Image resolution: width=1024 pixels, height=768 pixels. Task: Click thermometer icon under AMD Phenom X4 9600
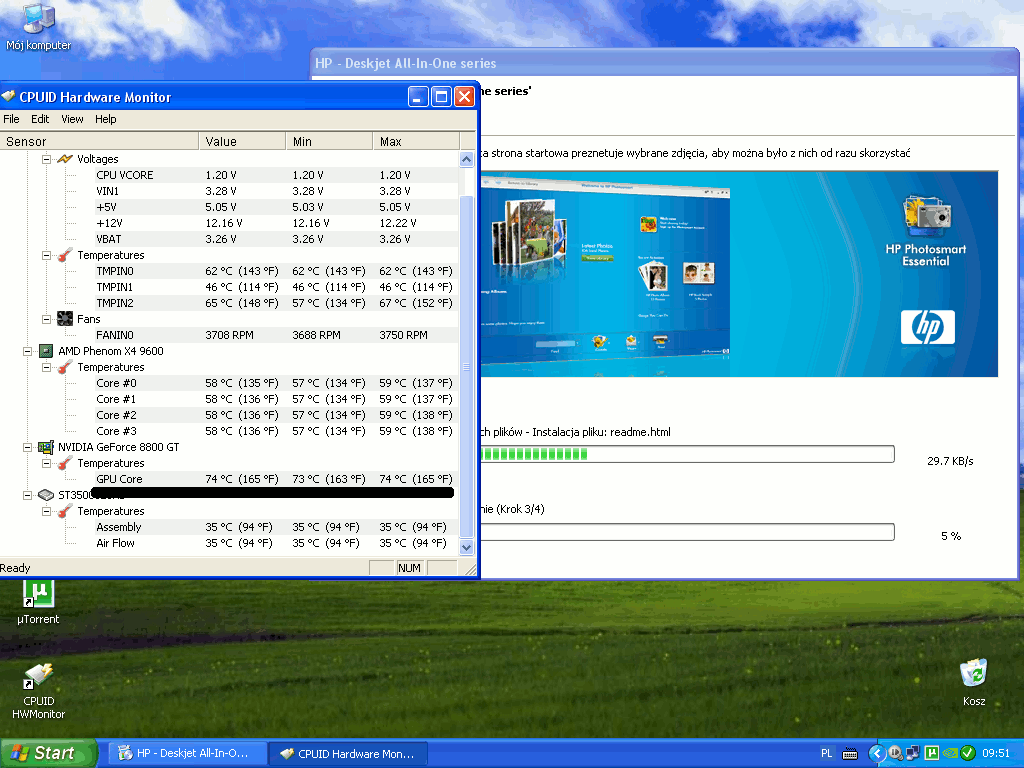point(65,367)
